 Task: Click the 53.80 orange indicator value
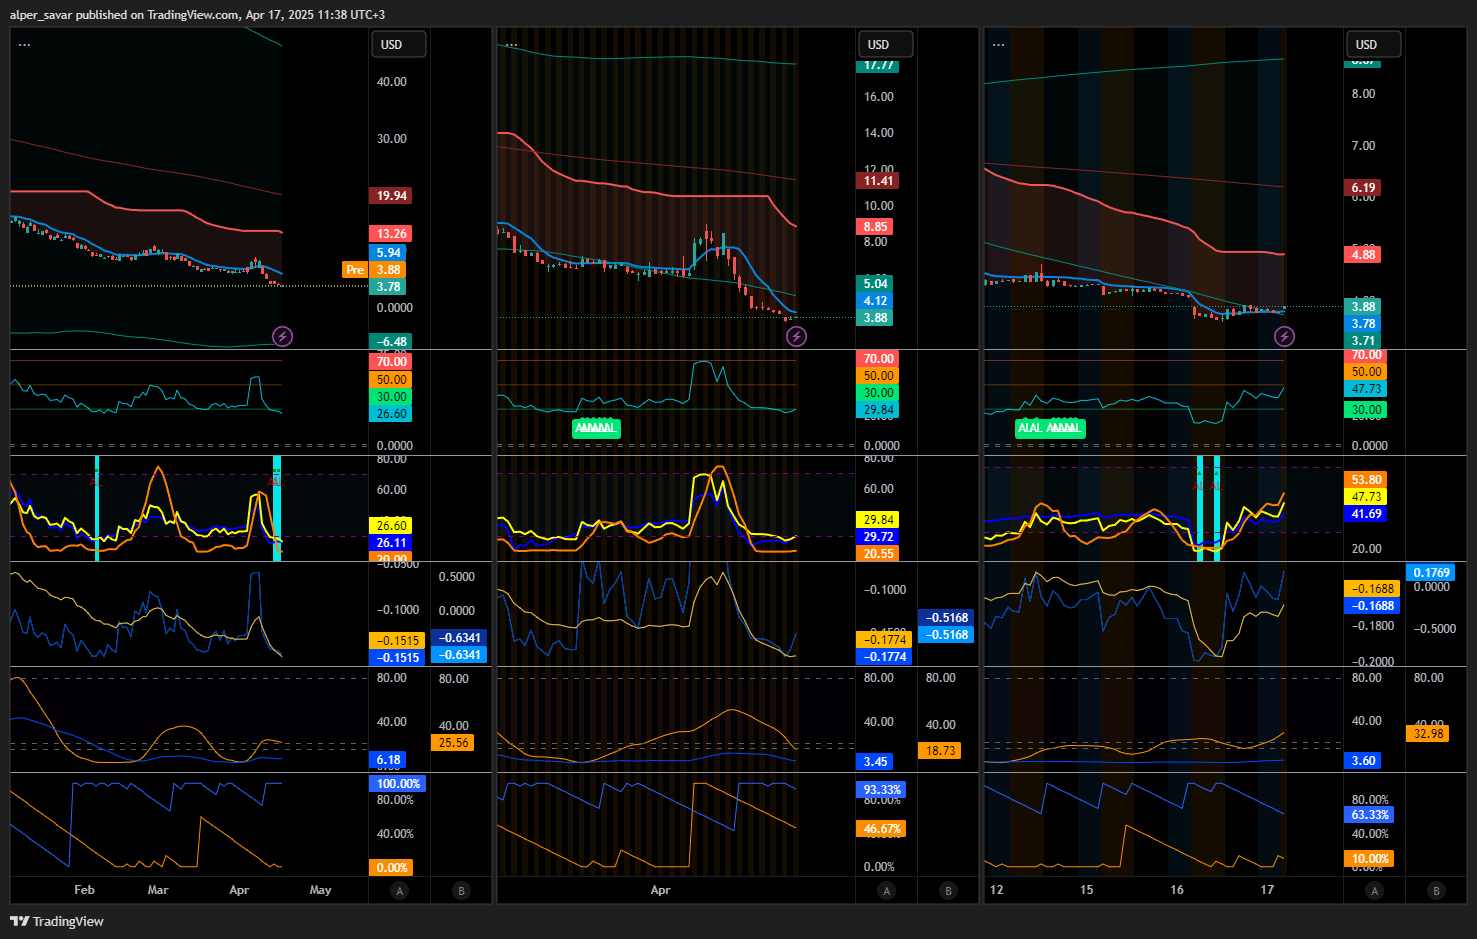pyautogui.click(x=1366, y=480)
